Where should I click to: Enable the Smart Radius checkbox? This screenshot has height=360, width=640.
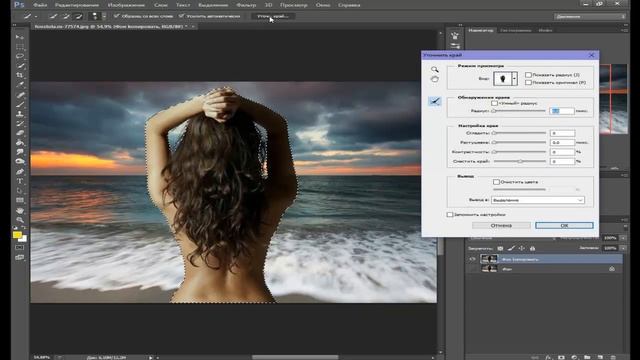pos(494,103)
